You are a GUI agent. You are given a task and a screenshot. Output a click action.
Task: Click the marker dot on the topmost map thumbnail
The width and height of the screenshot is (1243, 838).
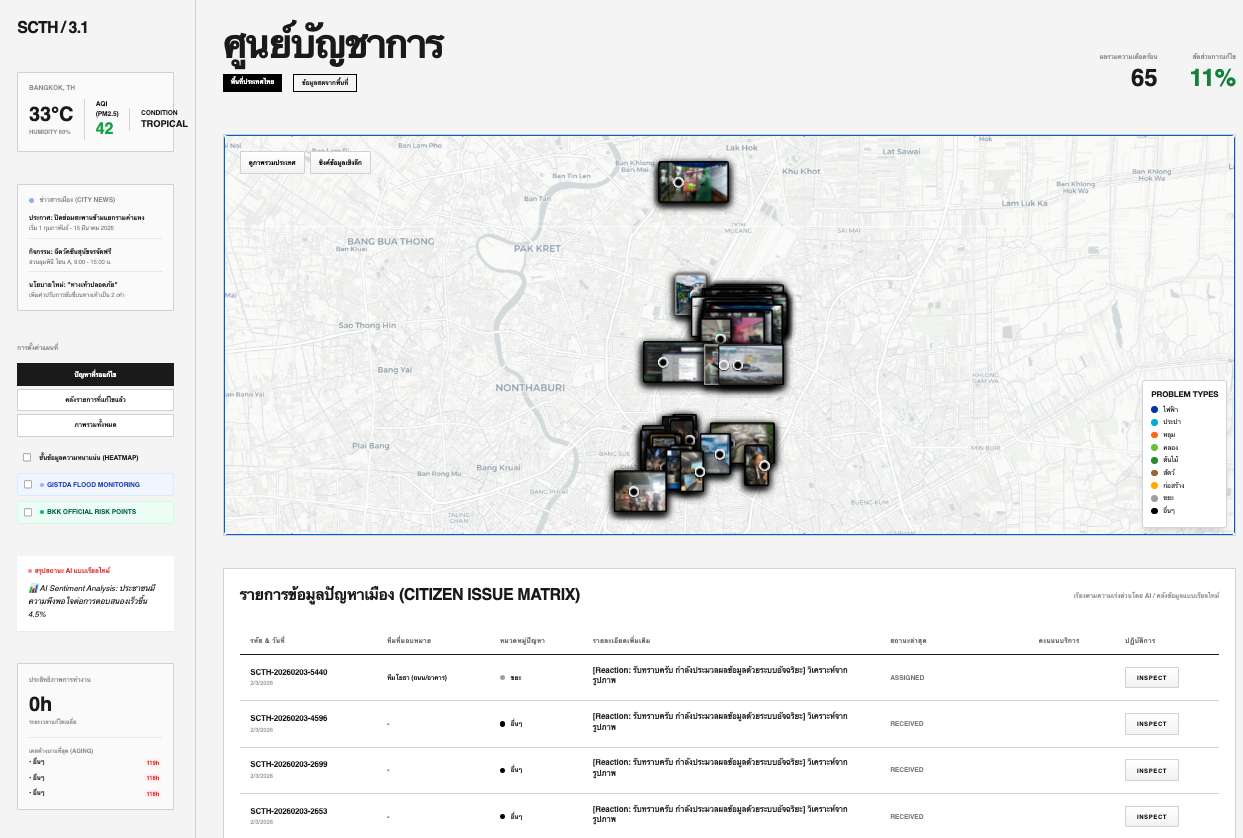[678, 182]
